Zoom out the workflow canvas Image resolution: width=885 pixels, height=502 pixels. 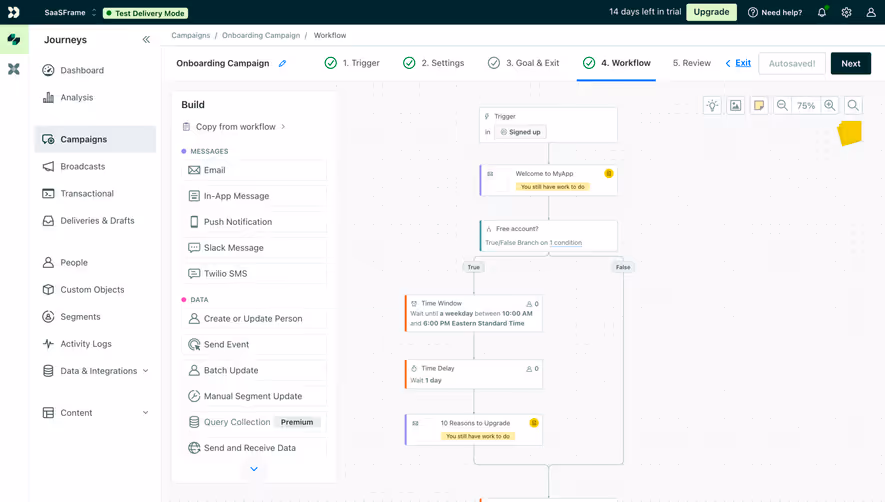[x=782, y=106]
